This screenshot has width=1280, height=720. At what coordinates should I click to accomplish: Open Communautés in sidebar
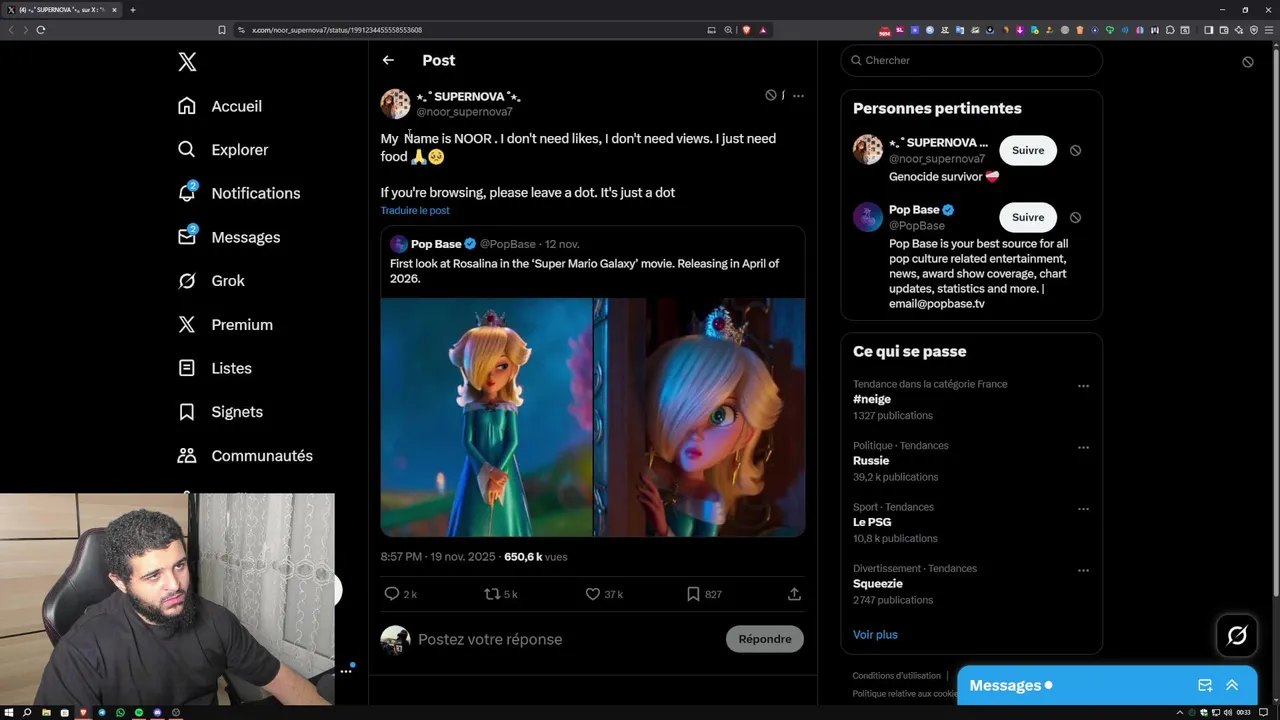click(245, 456)
